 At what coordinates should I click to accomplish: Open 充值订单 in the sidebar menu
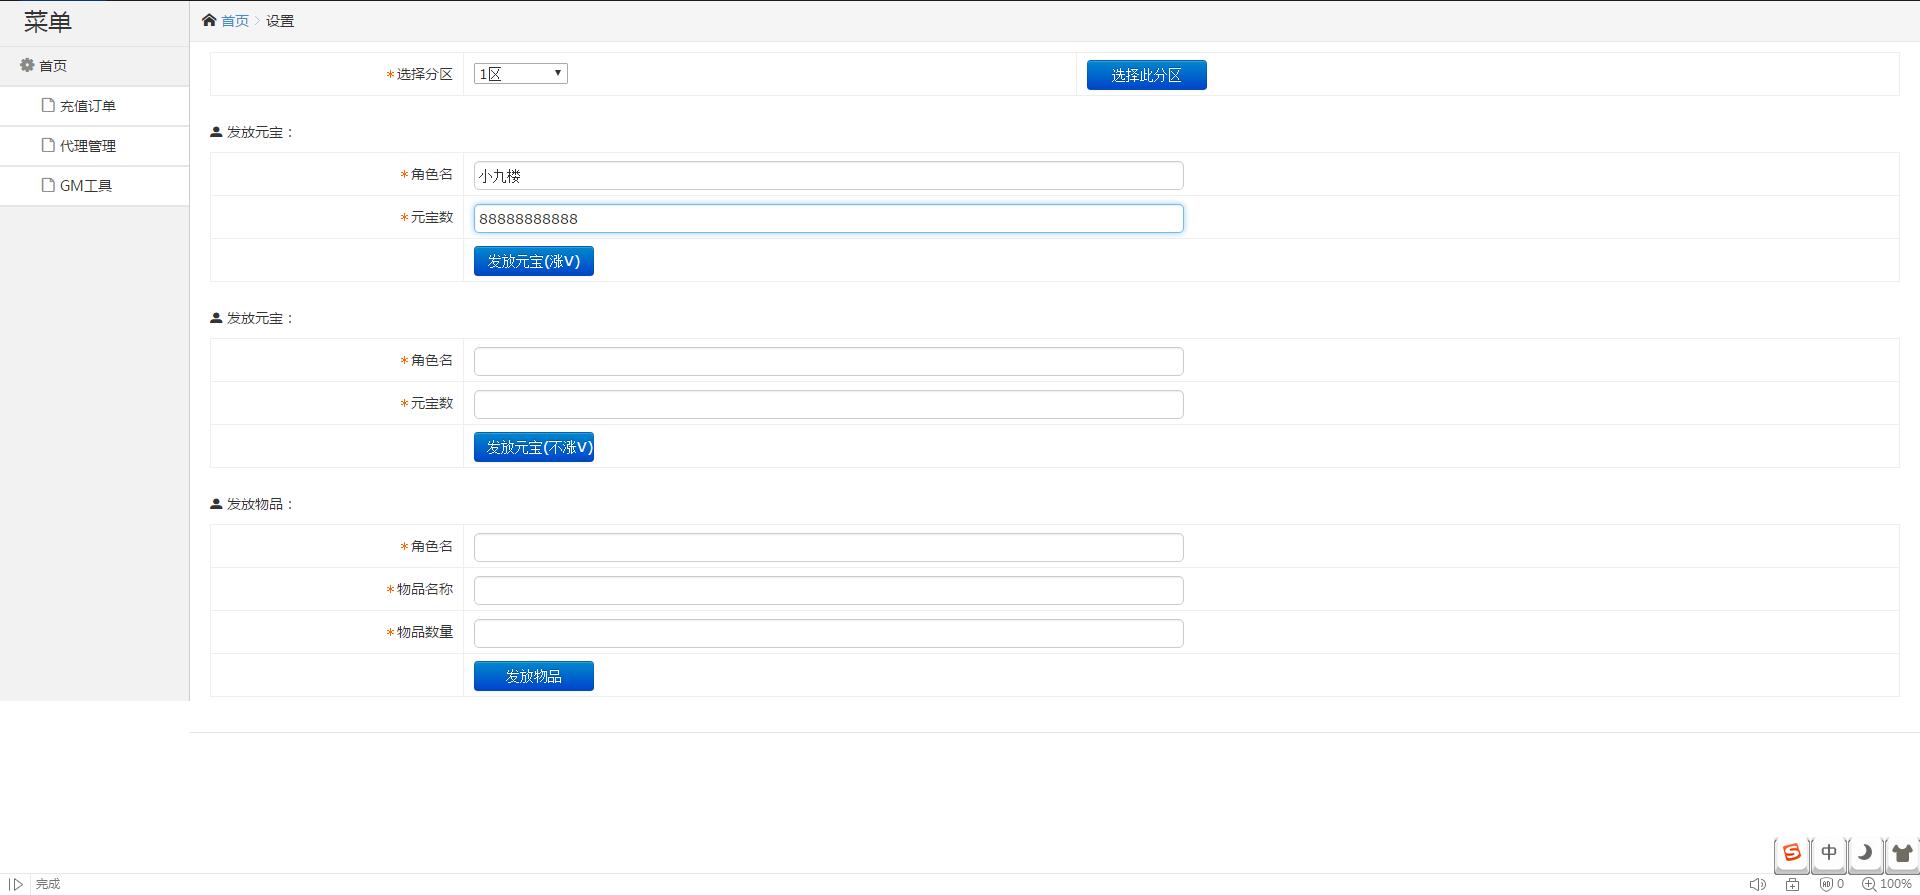coord(87,106)
